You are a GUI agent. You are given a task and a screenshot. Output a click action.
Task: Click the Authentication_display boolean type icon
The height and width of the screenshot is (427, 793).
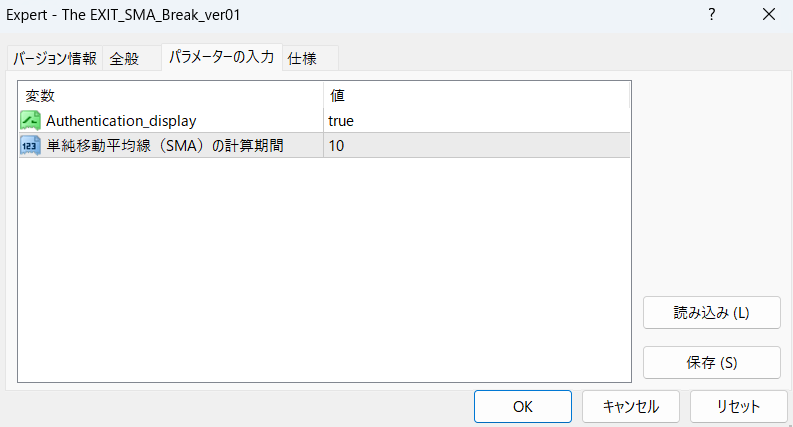pyautogui.click(x=30, y=121)
